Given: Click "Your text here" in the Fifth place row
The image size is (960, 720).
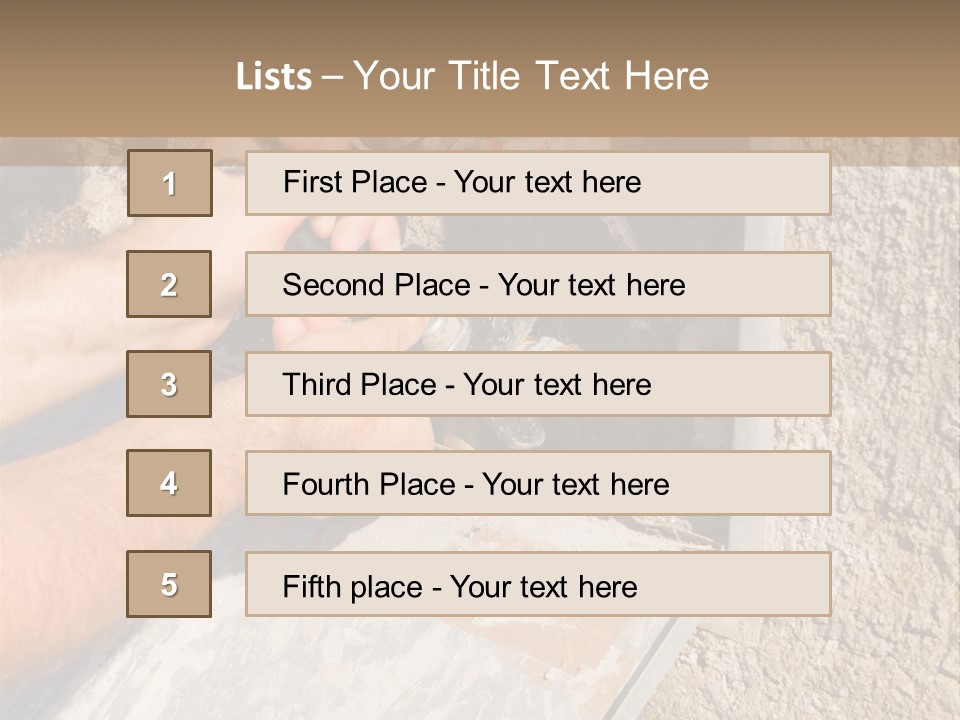Looking at the screenshot, I should (x=543, y=586).
